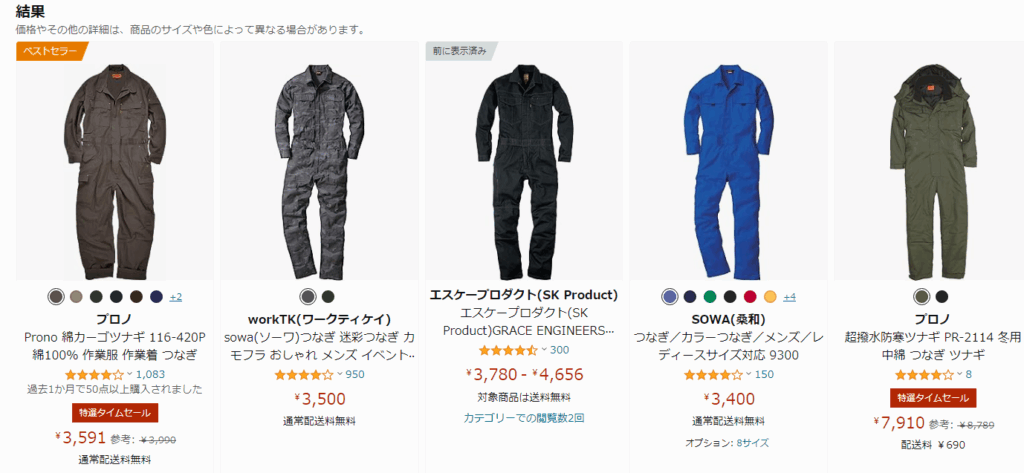1024x473 pixels.
Task: Choose the yellow swatch on SOWA coverall
Action: [770, 297]
